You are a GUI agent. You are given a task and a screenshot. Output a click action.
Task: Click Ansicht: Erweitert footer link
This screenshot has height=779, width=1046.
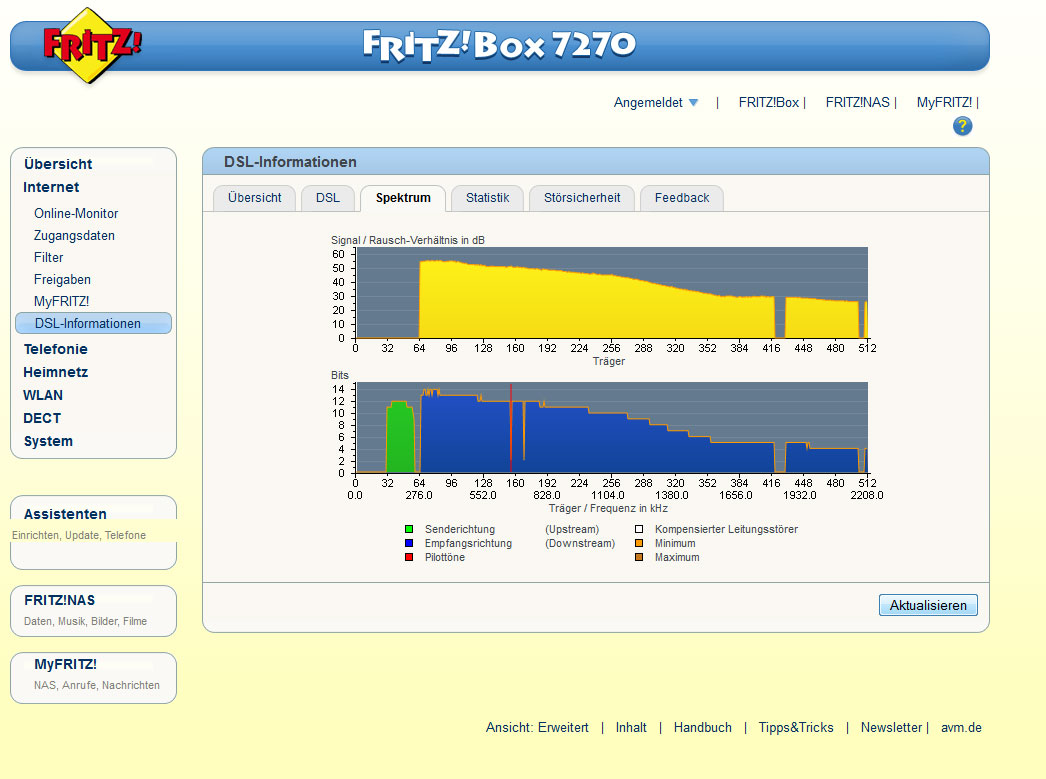537,728
